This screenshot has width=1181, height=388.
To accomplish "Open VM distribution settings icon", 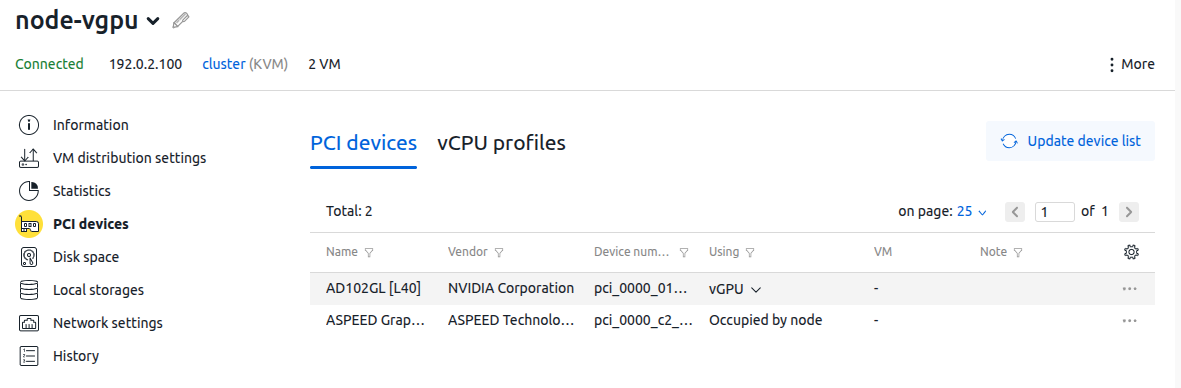I will (29, 158).
